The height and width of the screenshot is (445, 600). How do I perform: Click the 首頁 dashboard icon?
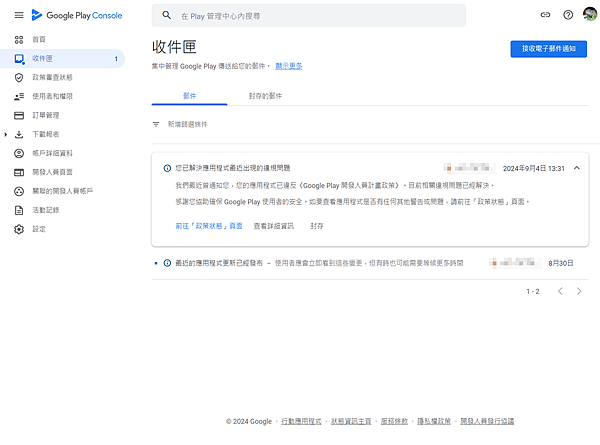tap(19, 39)
